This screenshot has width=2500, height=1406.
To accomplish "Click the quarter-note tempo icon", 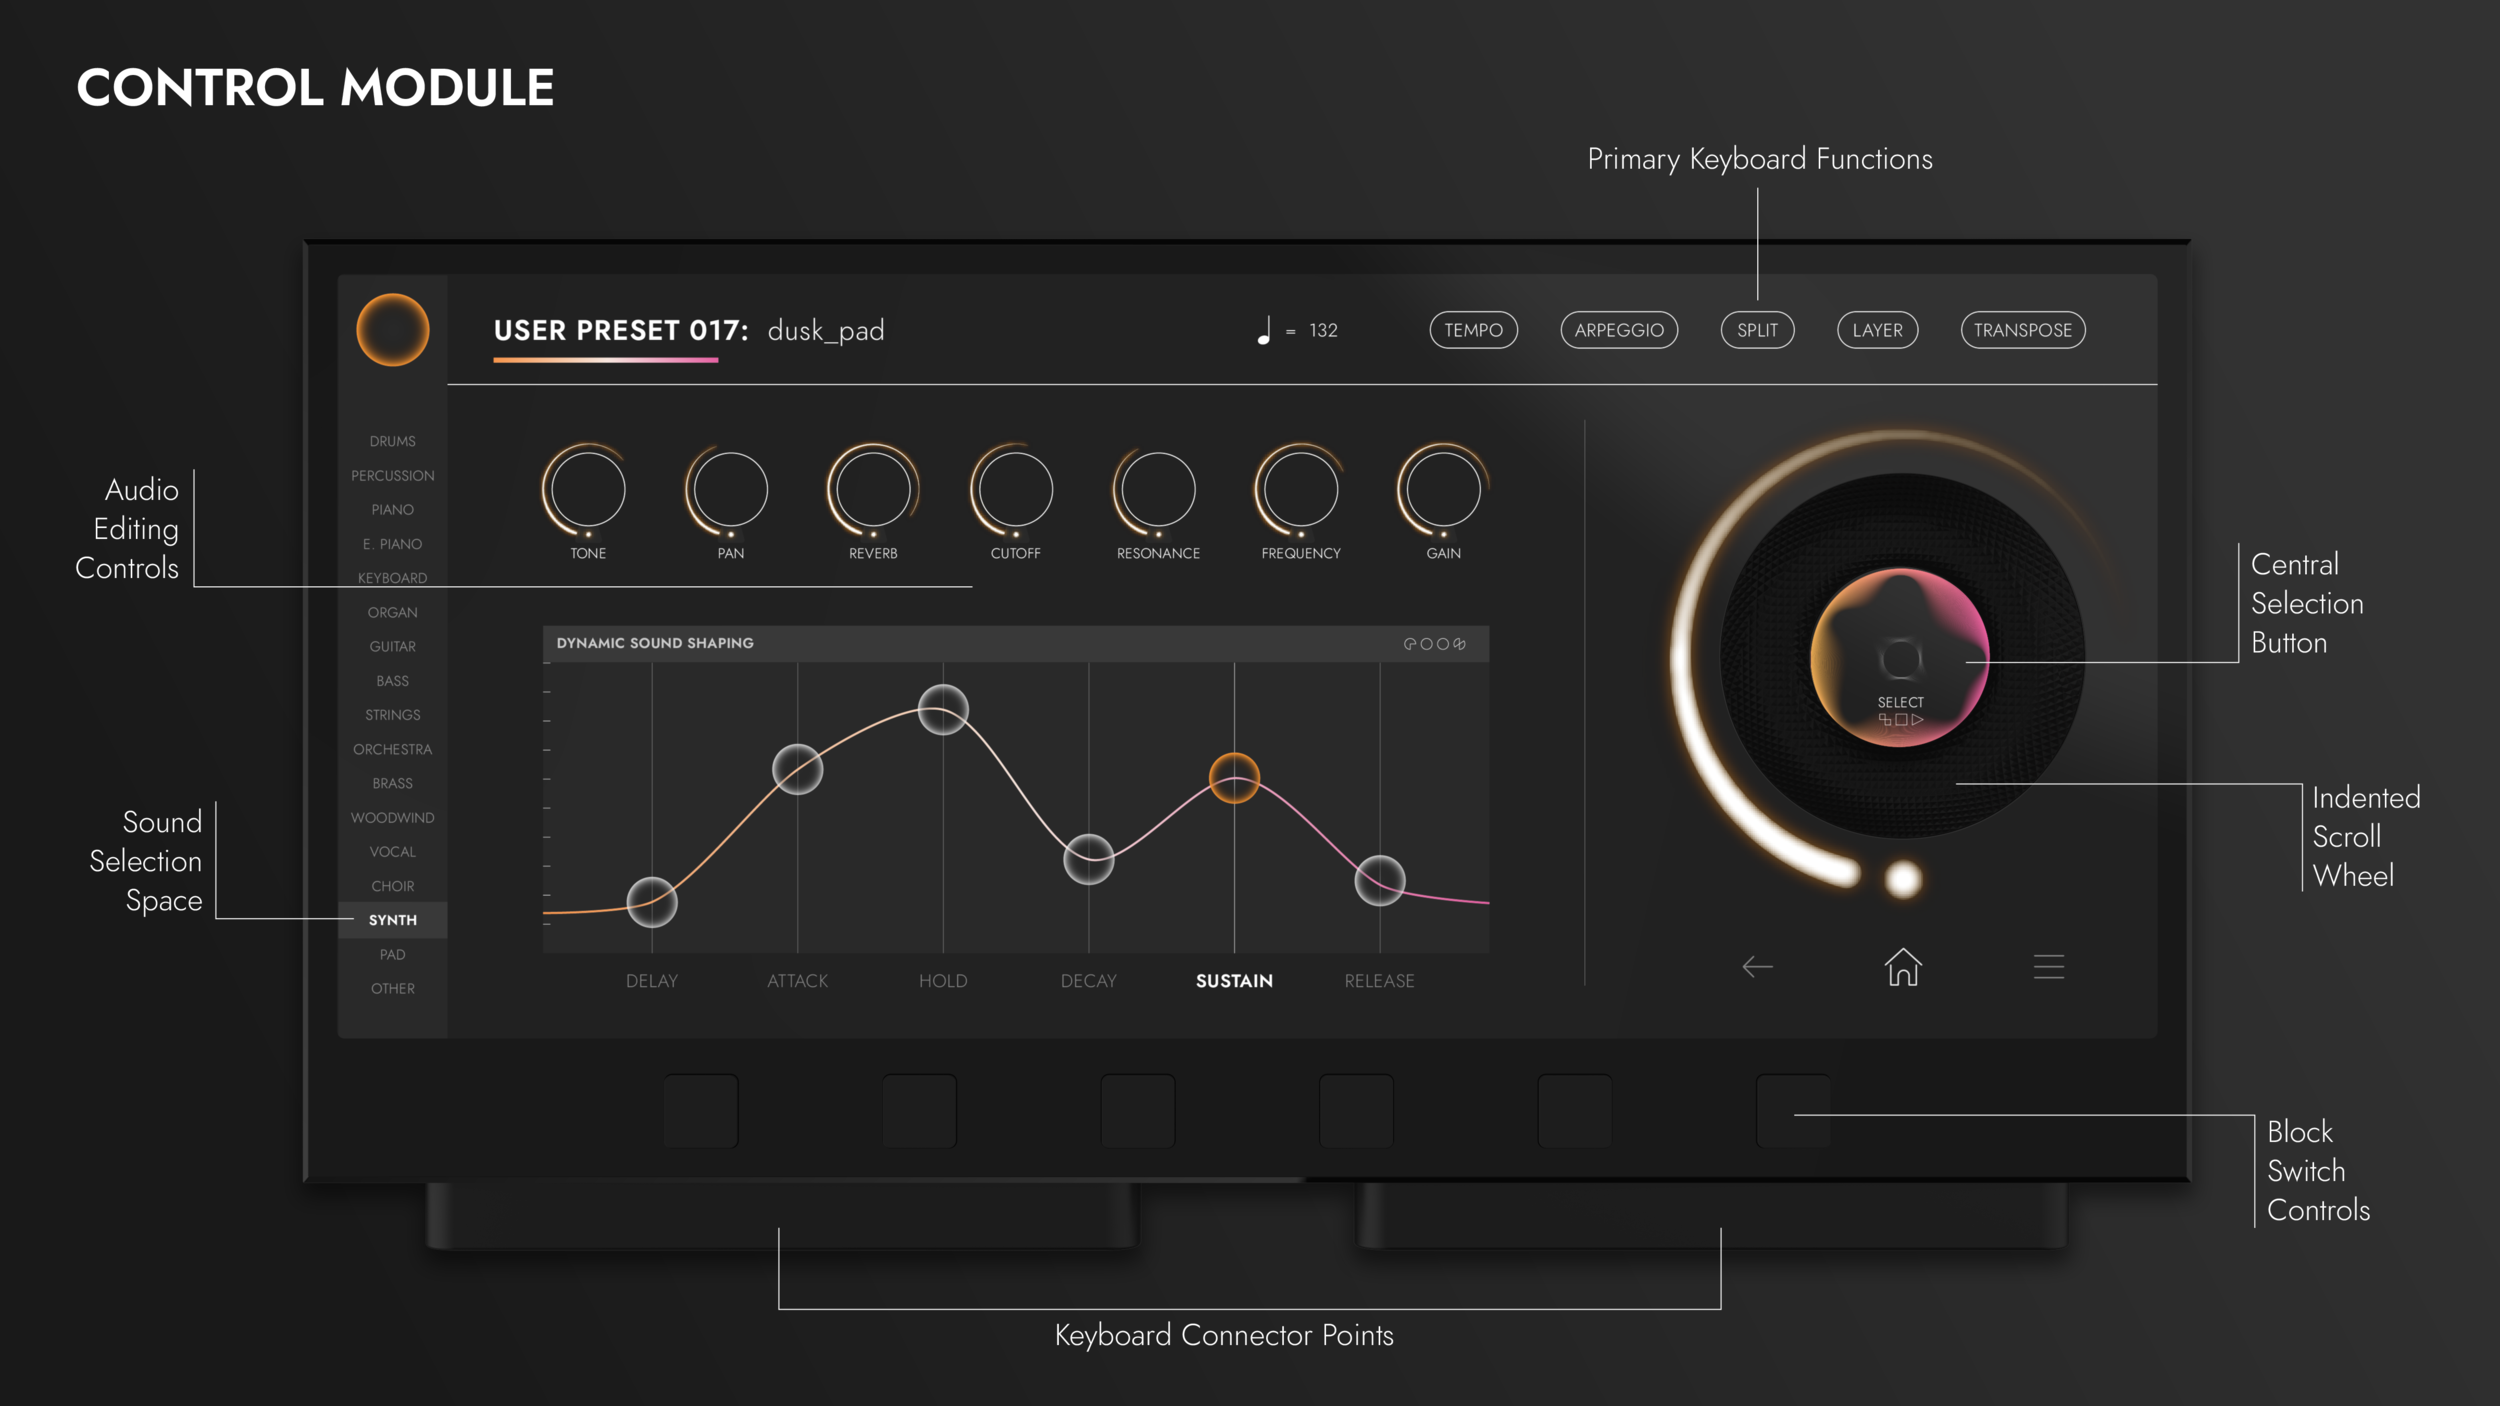I will (1264, 330).
